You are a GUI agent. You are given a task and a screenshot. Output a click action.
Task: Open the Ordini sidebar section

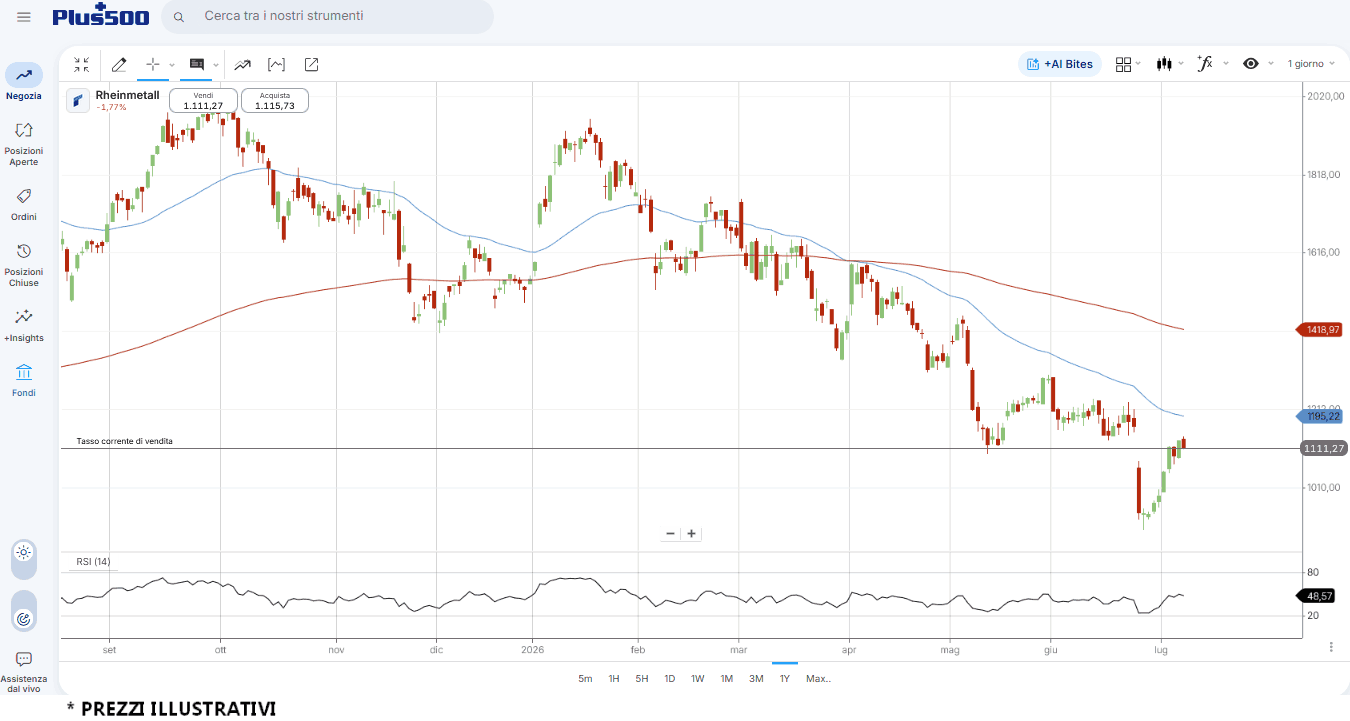24,204
